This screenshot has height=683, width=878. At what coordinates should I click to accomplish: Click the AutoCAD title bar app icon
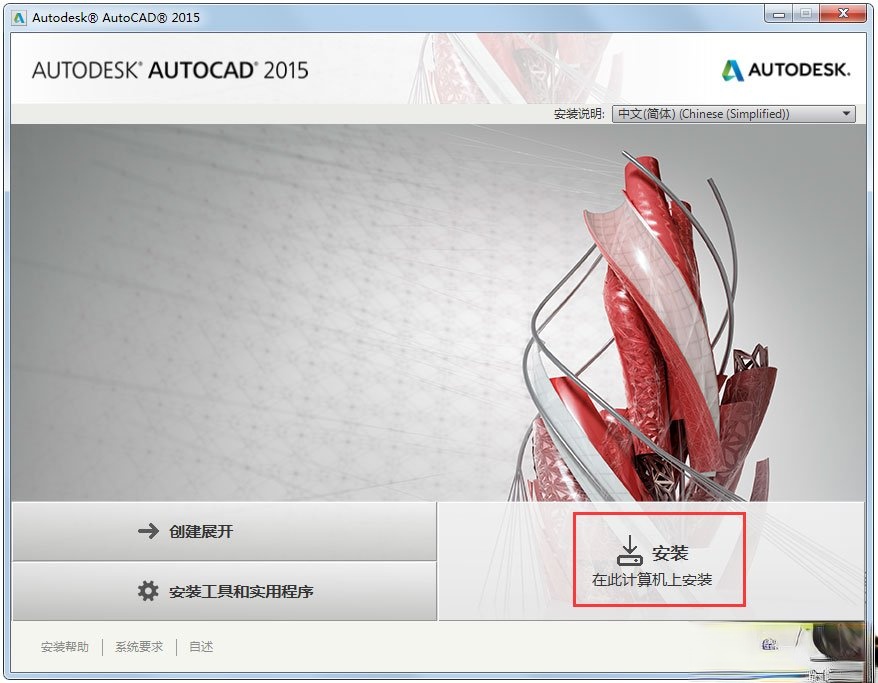(19, 18)
